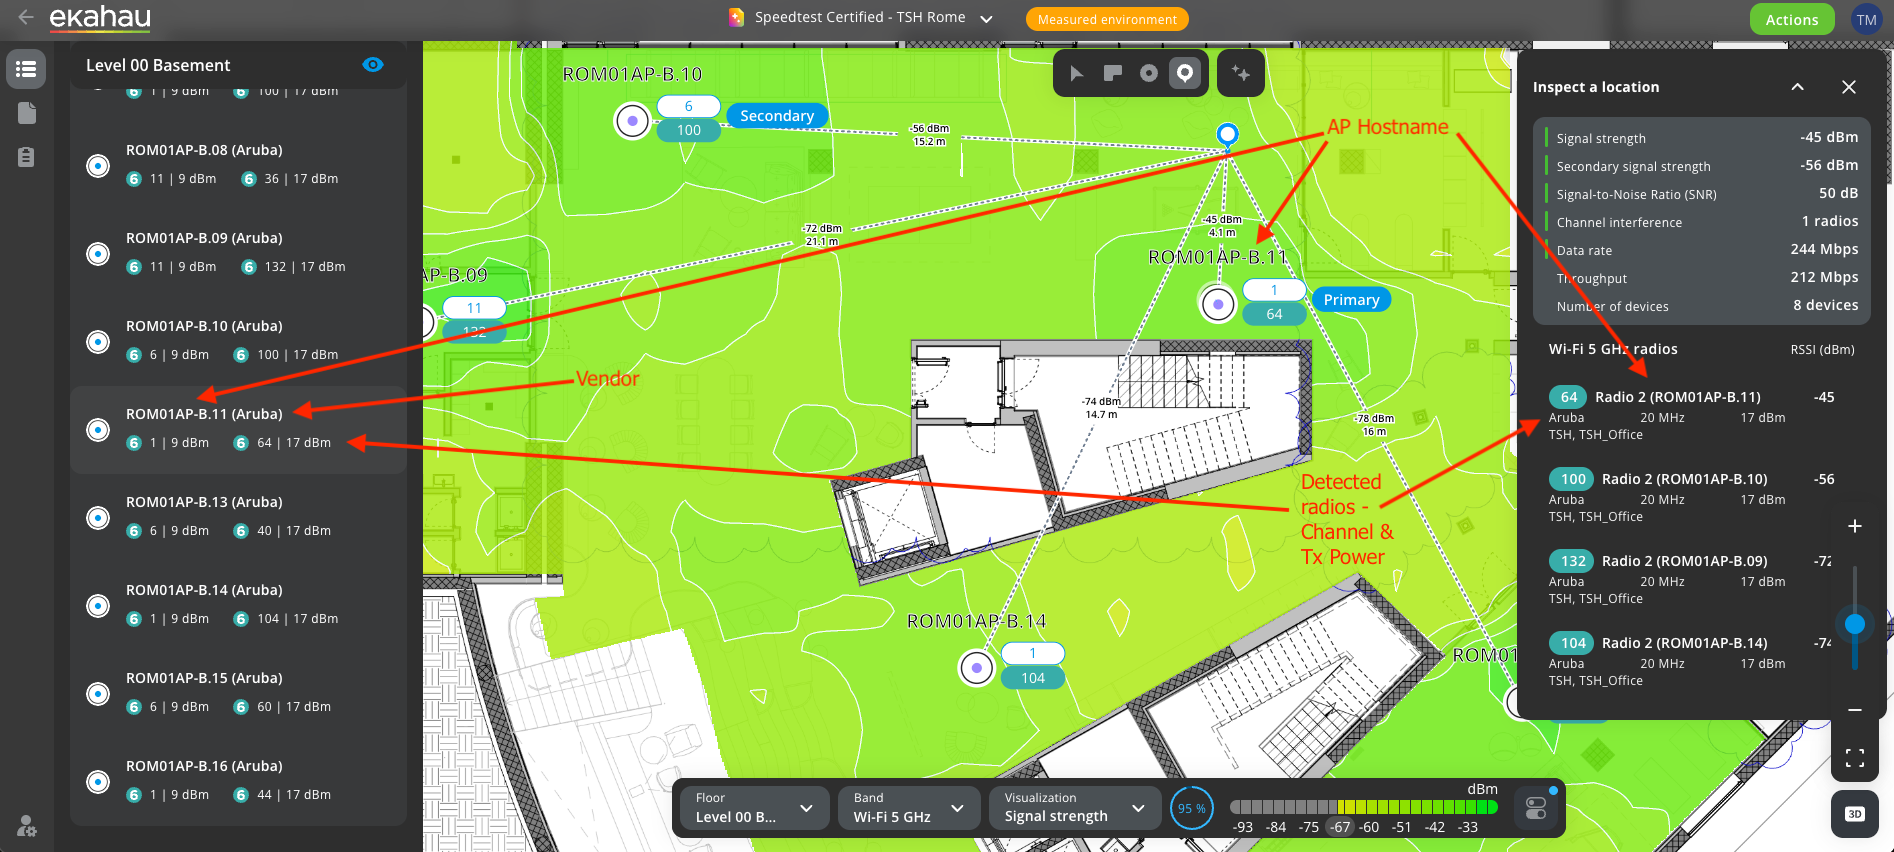Viewport: 1894px width, 852px height.
Task: Click the ROM01AP-B.11 access point marker on map
Action: click(1217, 303)
